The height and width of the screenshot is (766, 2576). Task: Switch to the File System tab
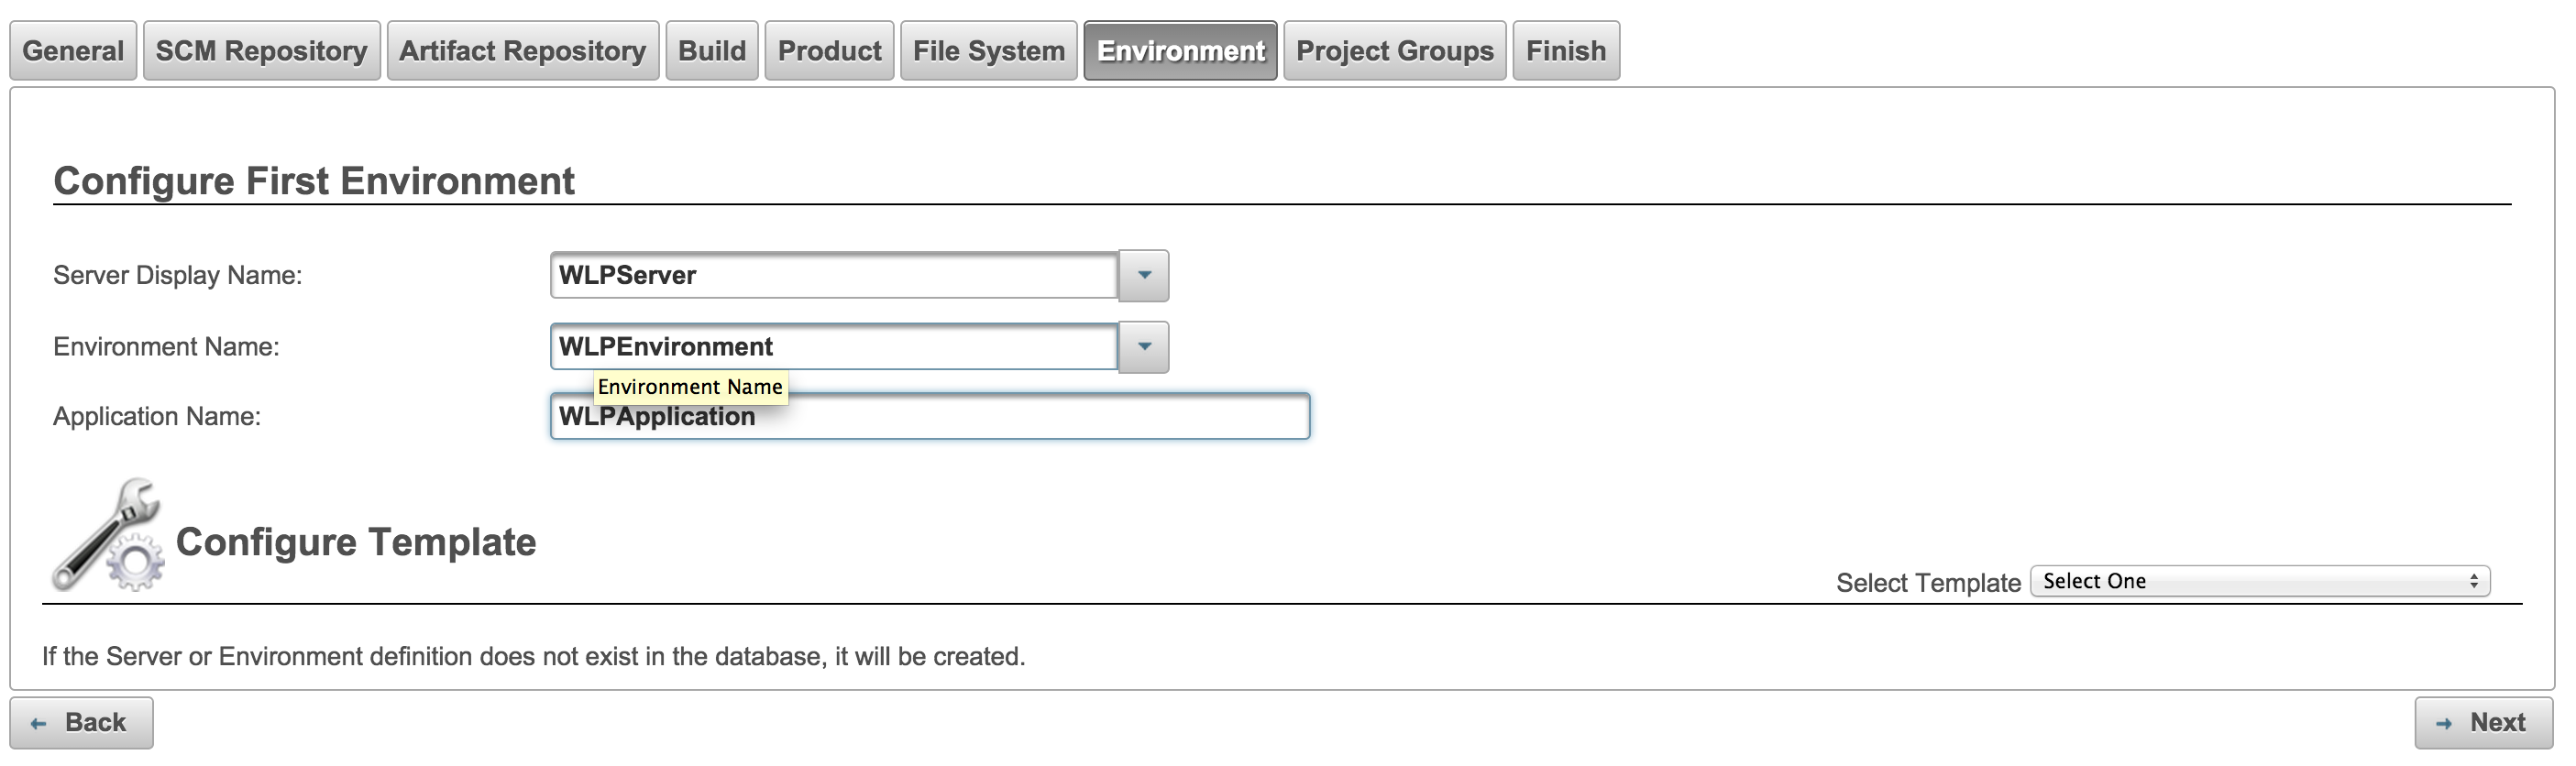click(989, 51)
